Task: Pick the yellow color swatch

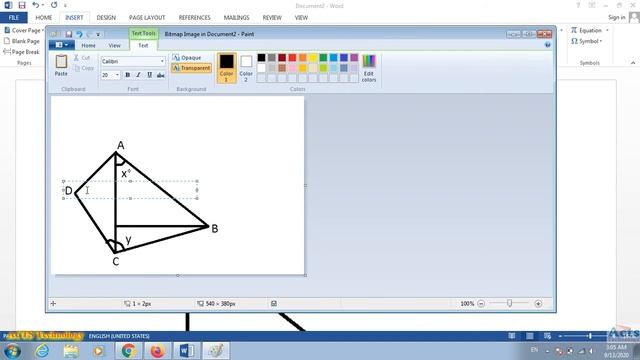Action: click(x=313, y=58)
